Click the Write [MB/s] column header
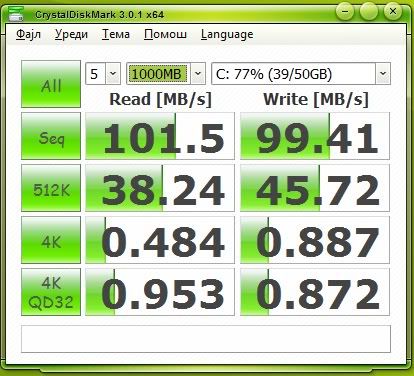The width and height of the screenshot is (414, 376). pyautogui.click(x=316, y=99)
